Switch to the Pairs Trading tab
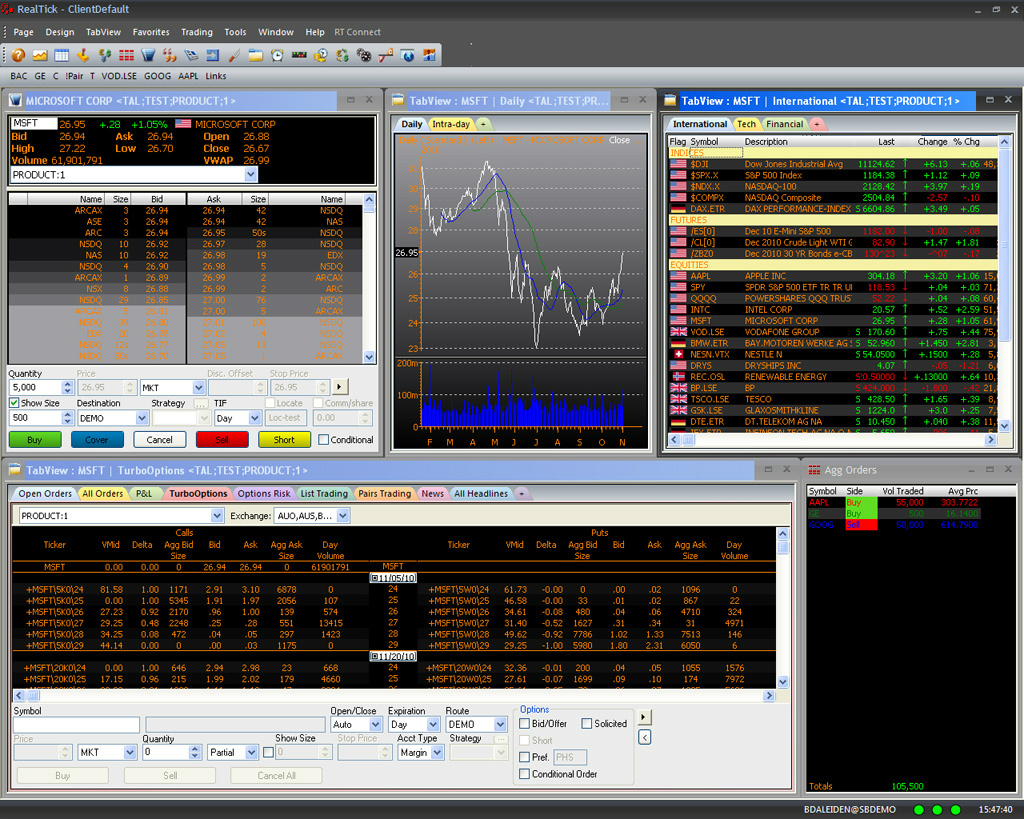 [385, 494]
